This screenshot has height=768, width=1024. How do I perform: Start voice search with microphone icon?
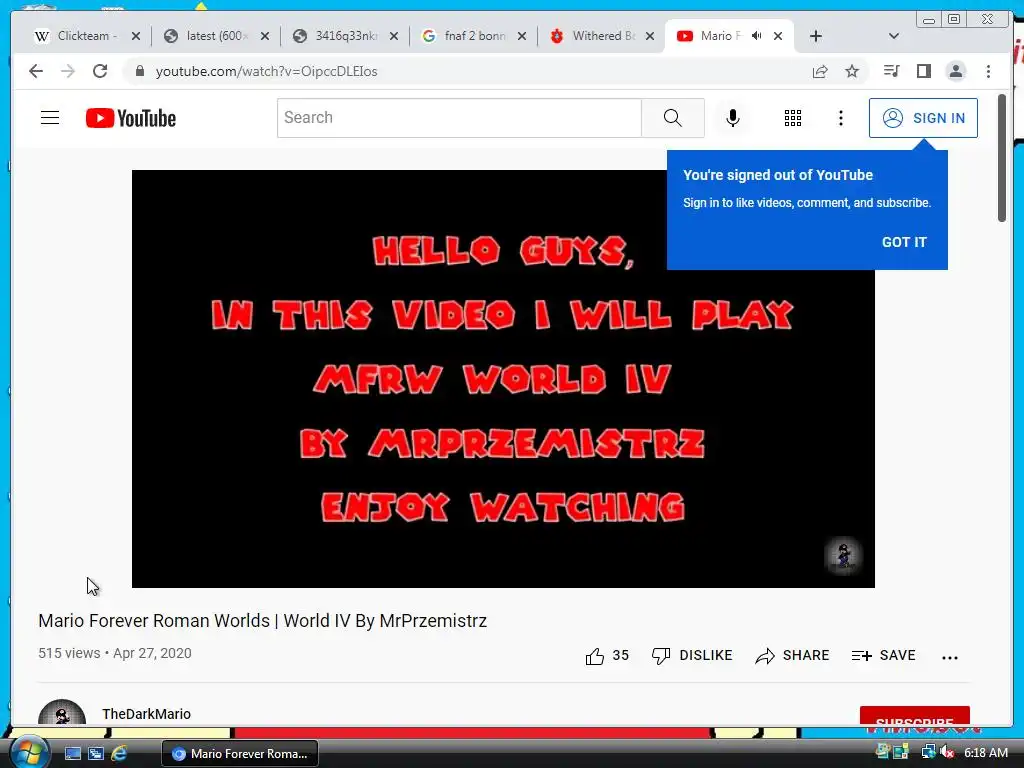pos(733,118)
